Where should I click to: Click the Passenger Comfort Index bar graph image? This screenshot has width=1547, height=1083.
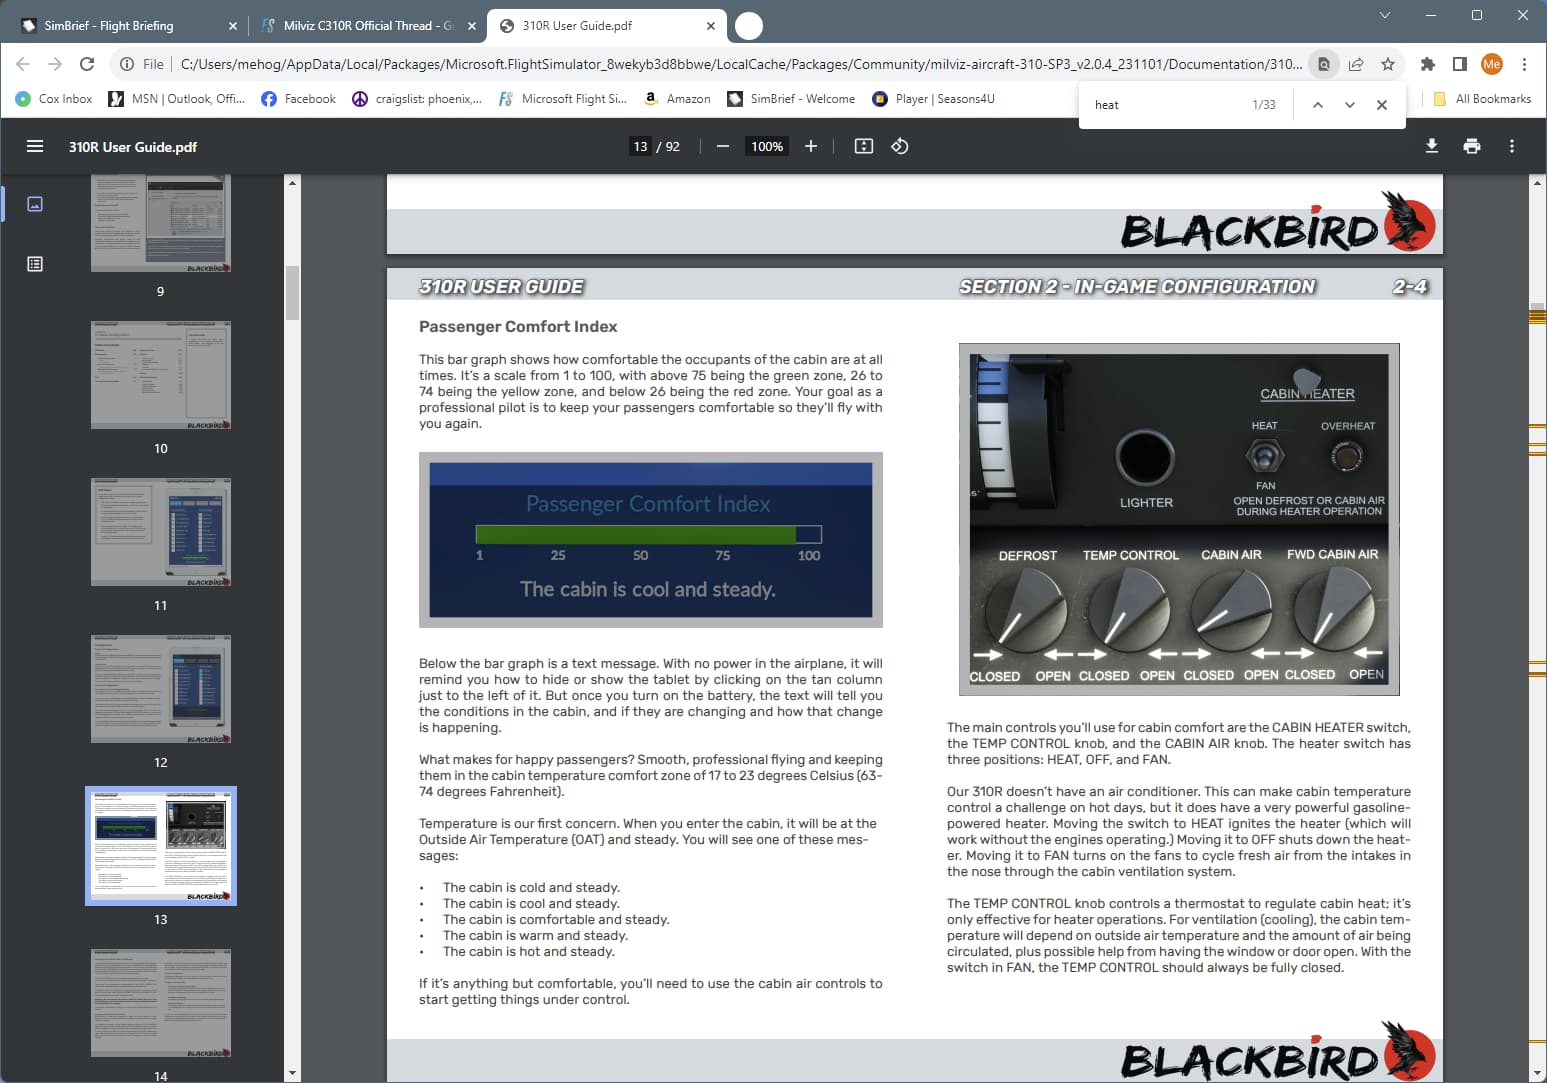coord(651,540)
